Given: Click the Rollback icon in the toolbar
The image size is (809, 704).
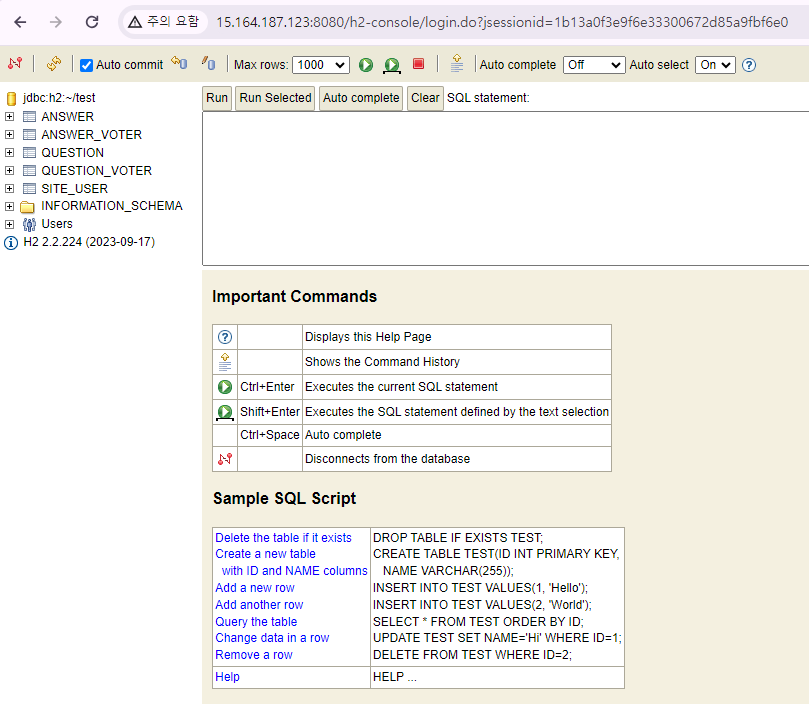Looking at the screenshot, I should tap(179, 63).
